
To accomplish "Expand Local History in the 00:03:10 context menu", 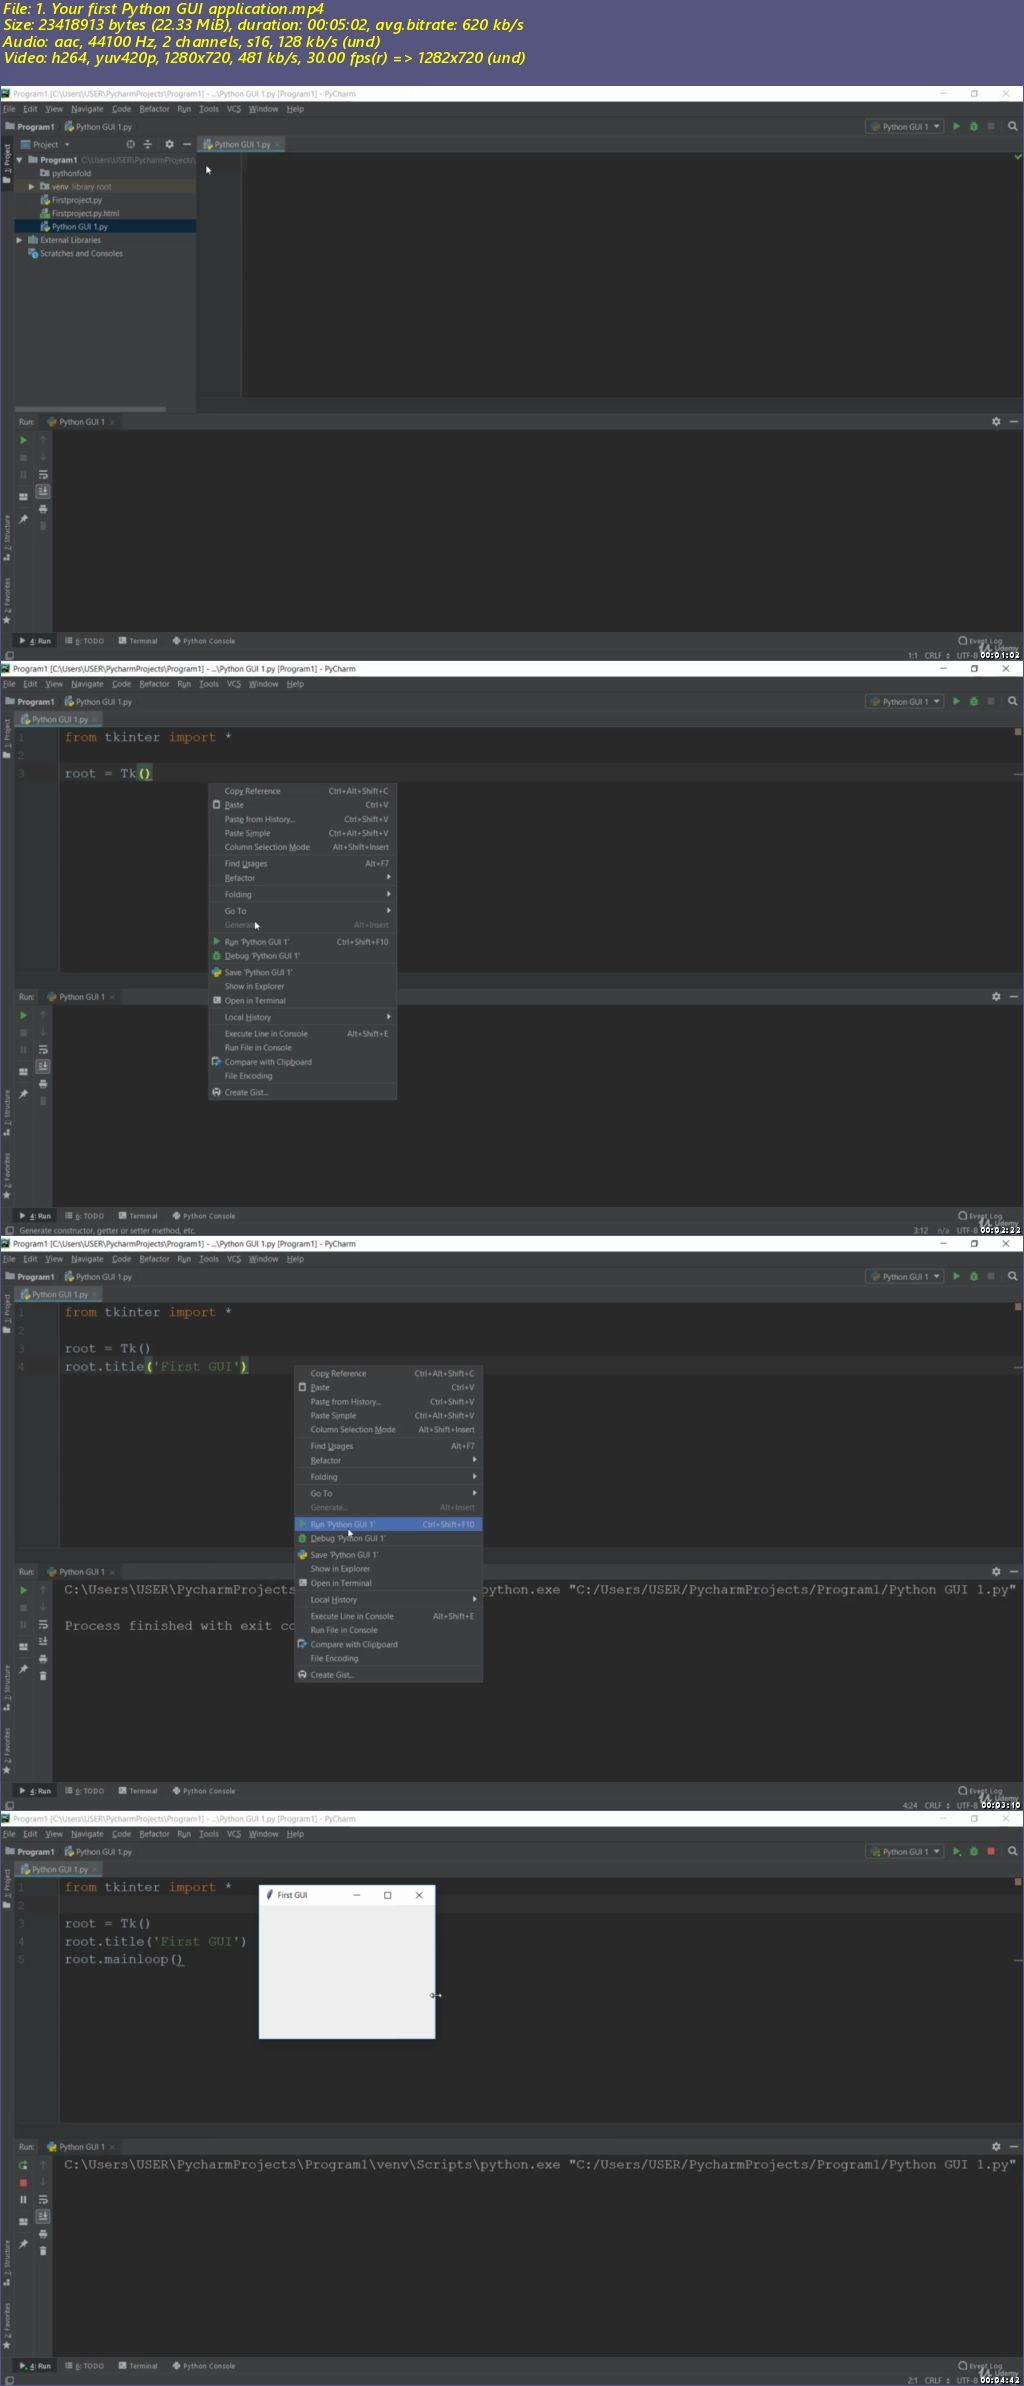I will [x=388, y=1600].
